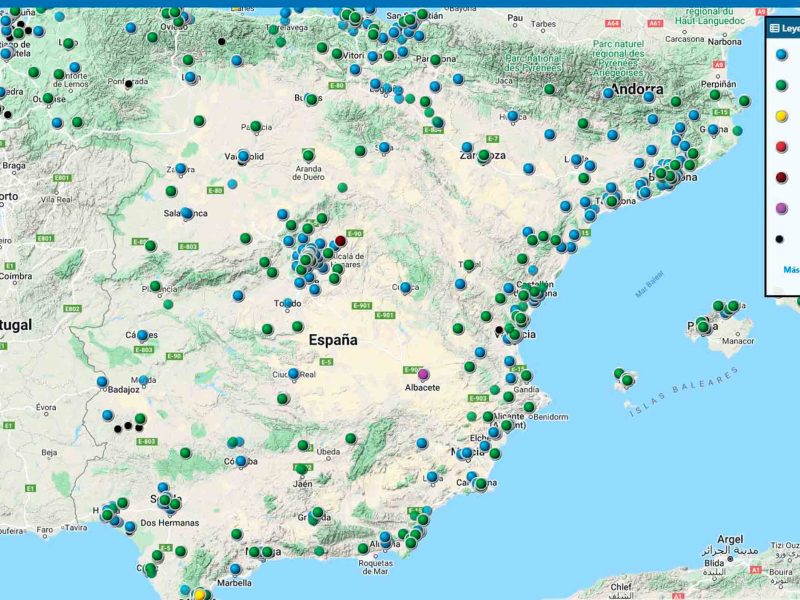The image size is (800, 600).
Task: Select the blue marker at Cuenca
Action: pos(405,286)
